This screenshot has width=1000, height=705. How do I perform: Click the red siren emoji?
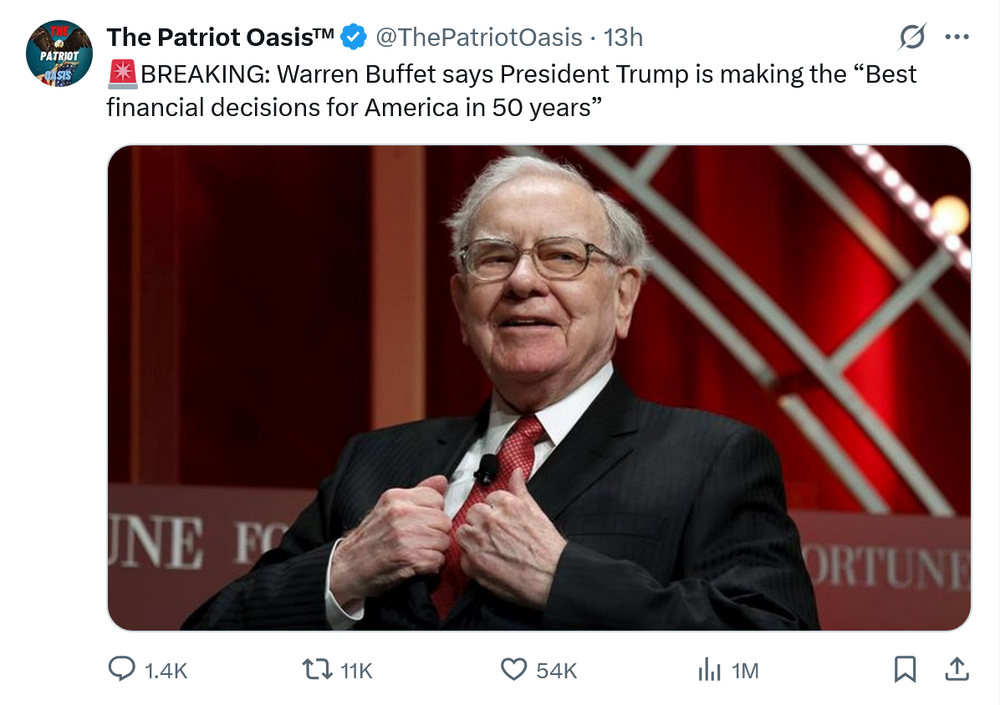(123, 74)
